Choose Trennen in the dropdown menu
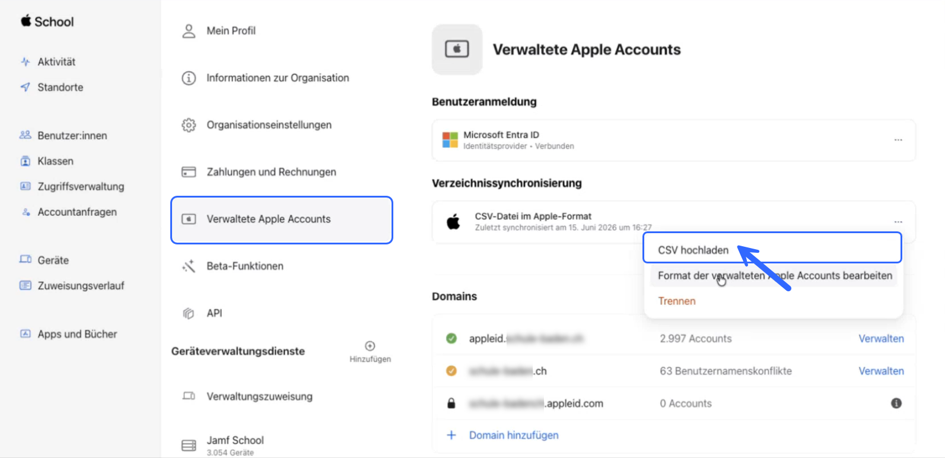The image size is (945, 458). (x=676, y=301)
